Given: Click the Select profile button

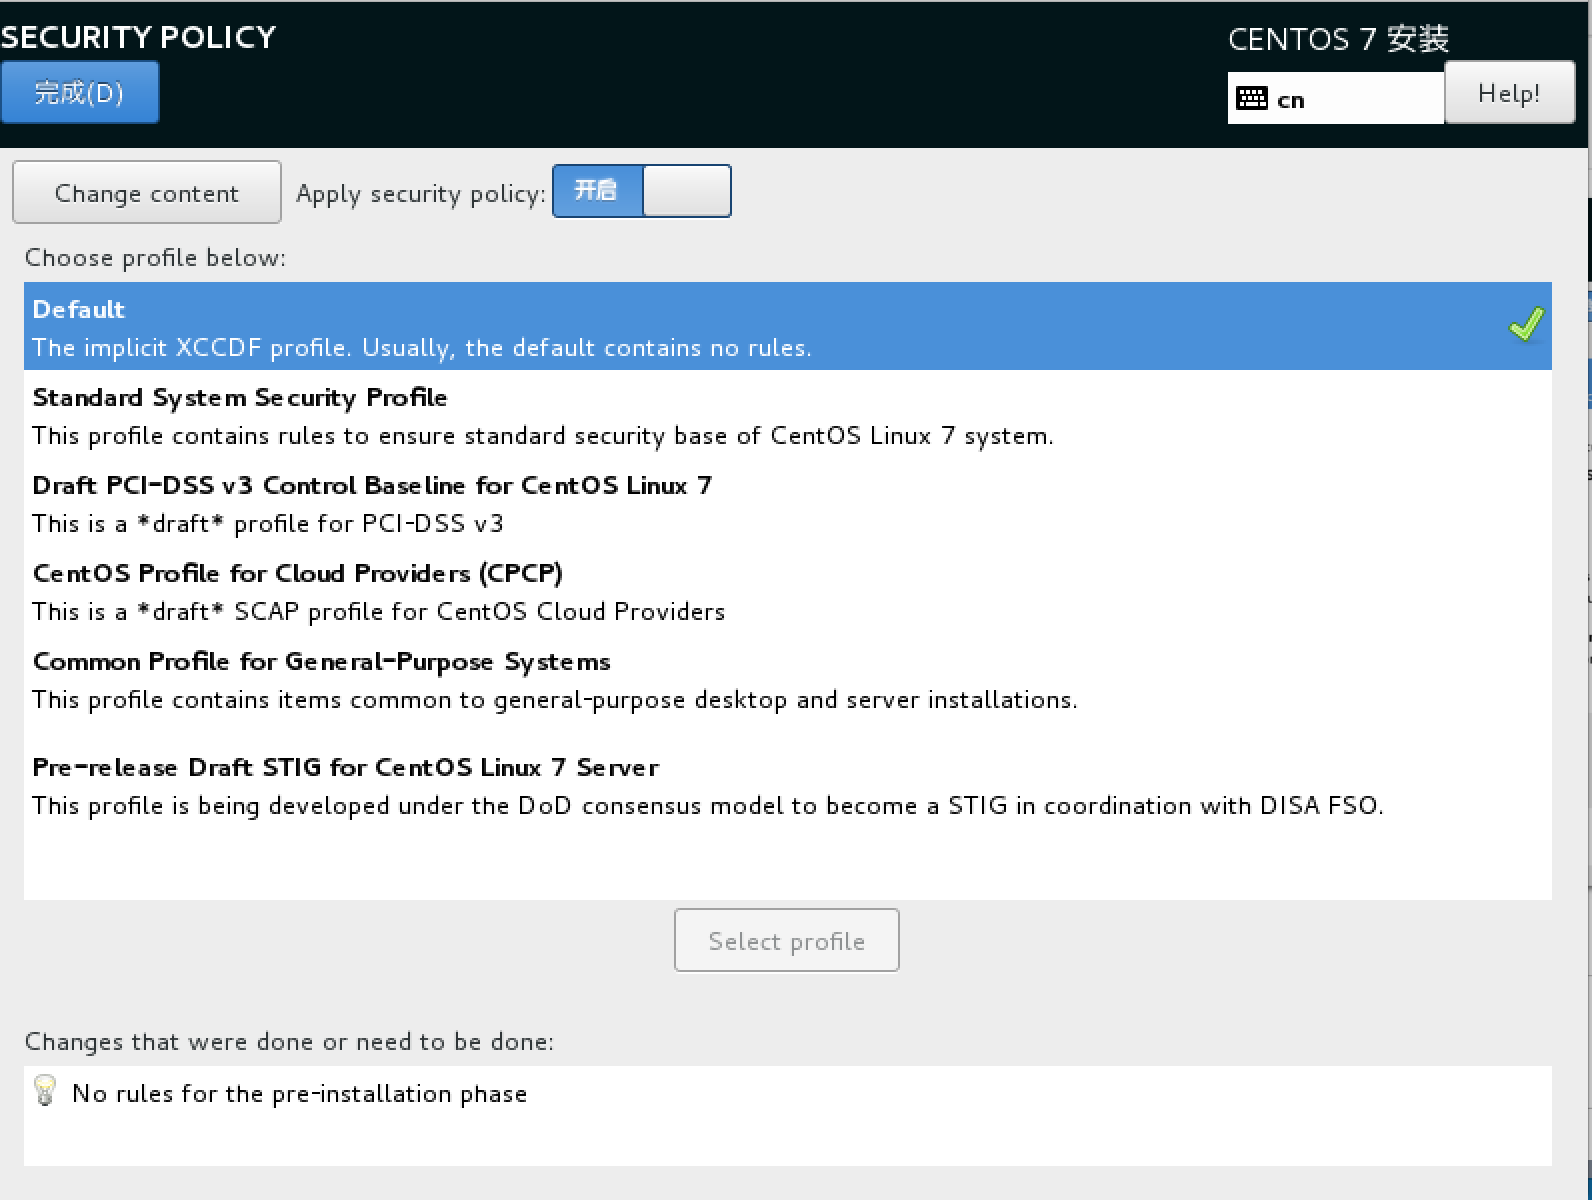Looking at the screenshot, I should (787, 940).
